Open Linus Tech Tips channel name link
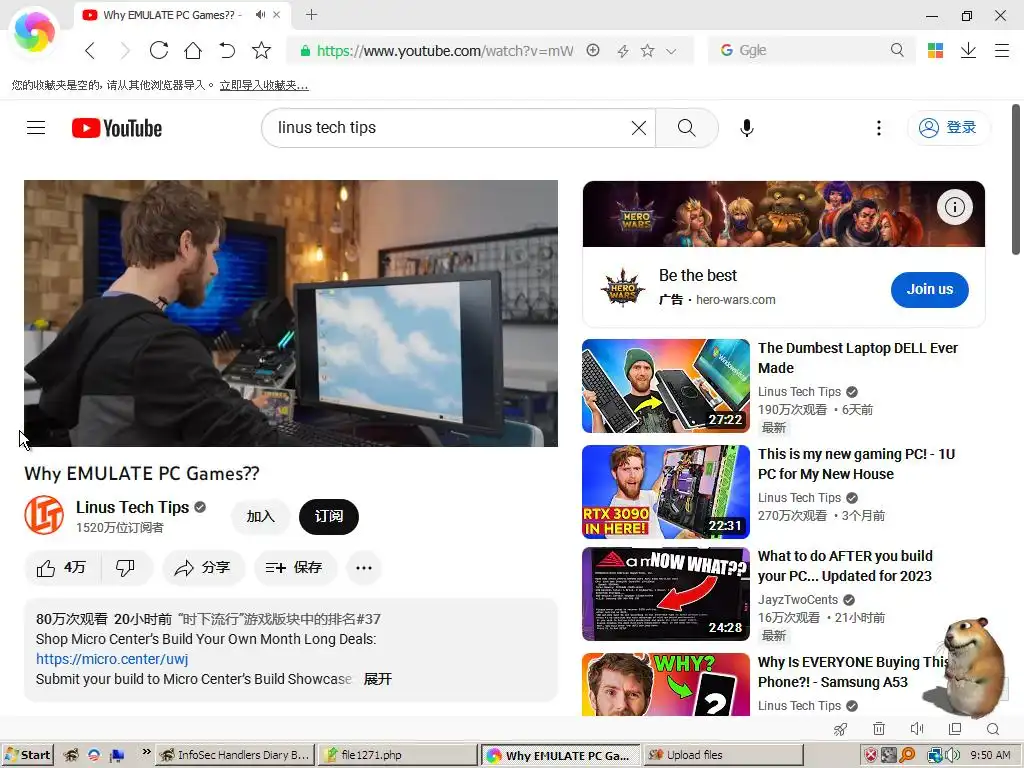Screen dimensions: 1024x768 (132, 507)
